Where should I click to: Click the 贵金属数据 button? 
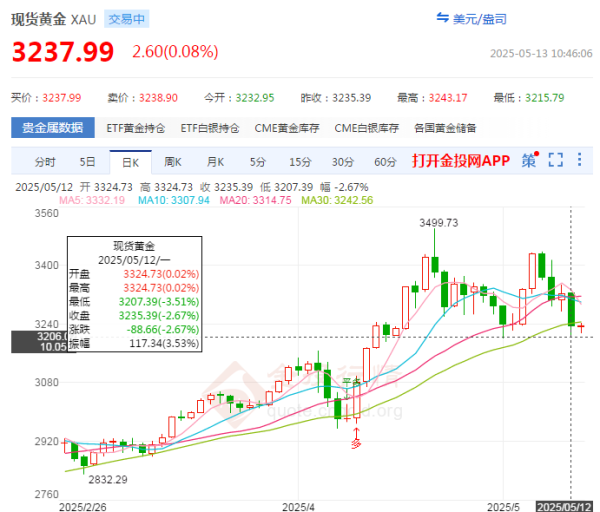pos(53,128)
